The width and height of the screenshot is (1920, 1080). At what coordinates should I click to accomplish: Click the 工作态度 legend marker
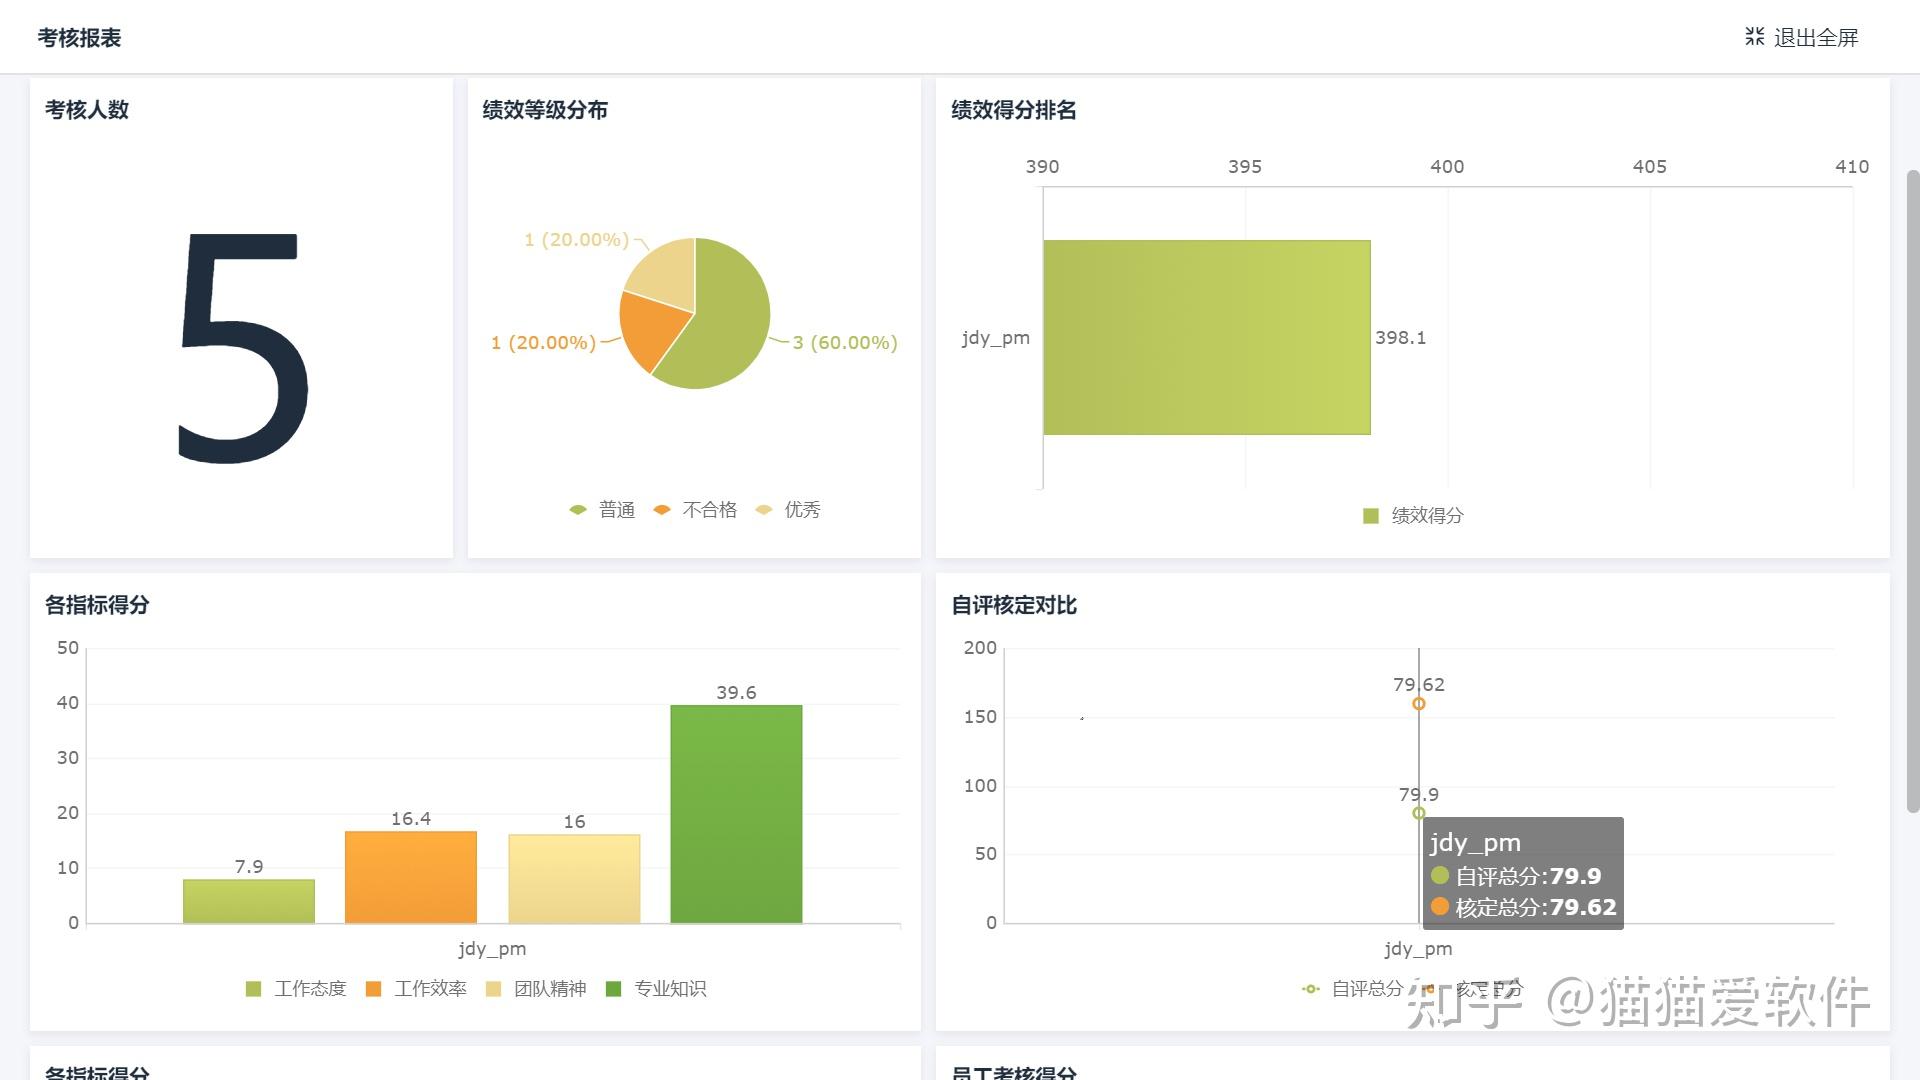(252, 988)
